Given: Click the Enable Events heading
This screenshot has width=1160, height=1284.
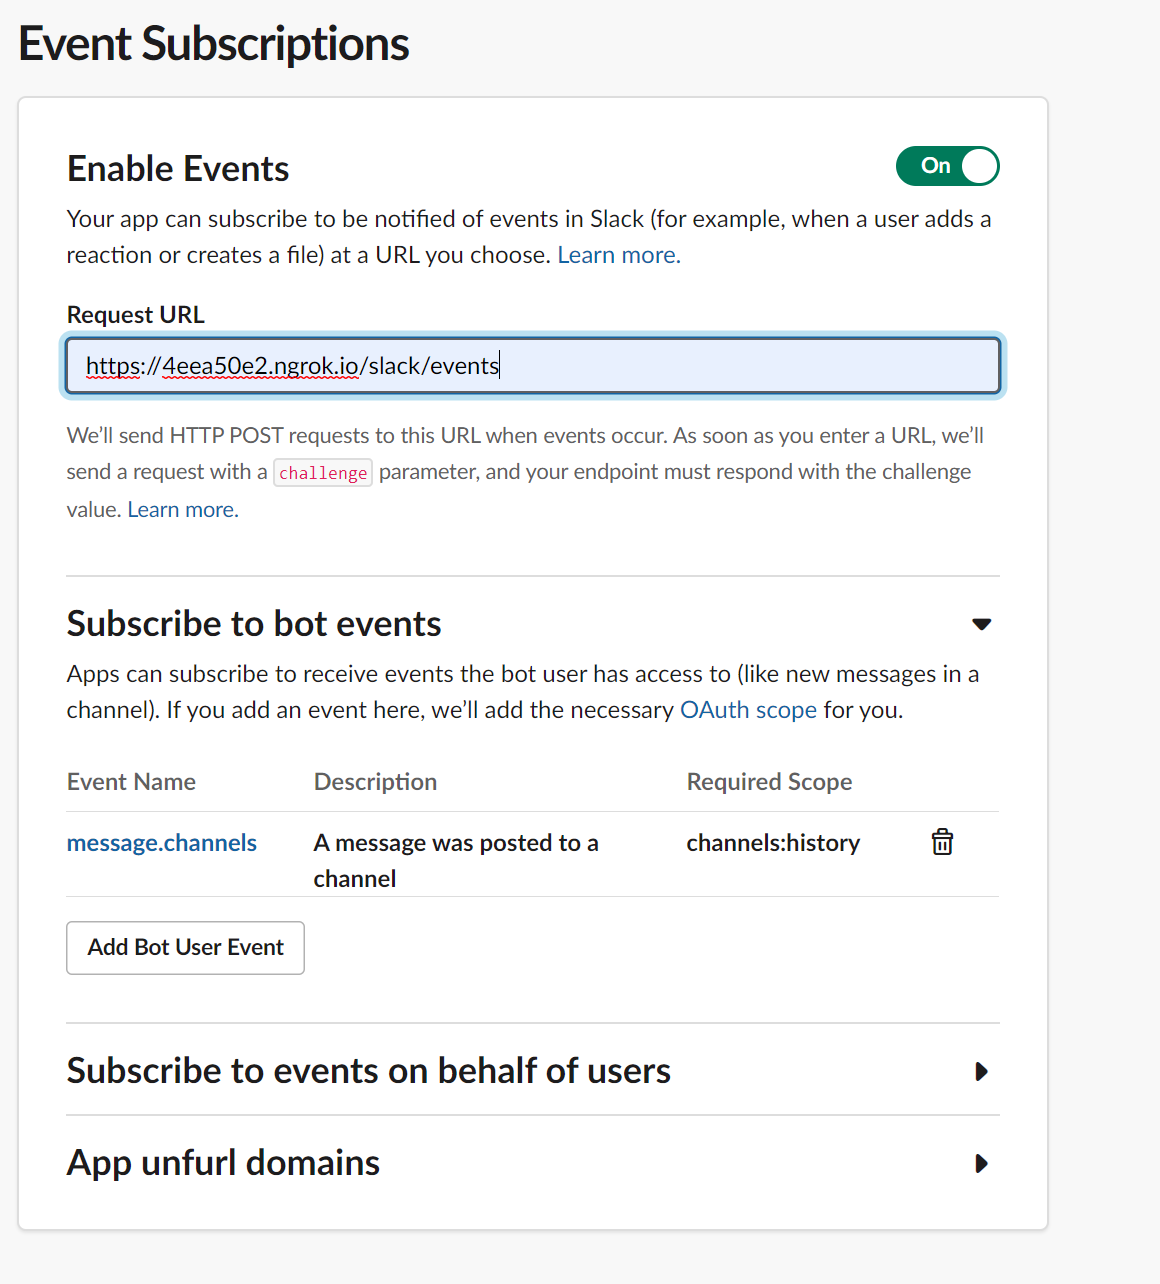Looking at the screenshot, I should pos(178,169).
